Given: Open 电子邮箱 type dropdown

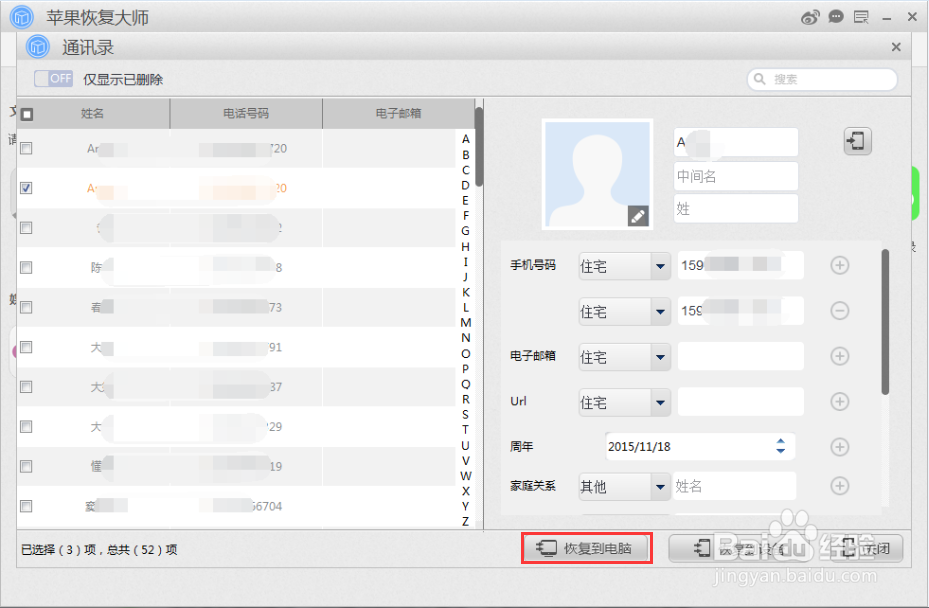Looking at the screenshot, I should (x=624, y=357).
